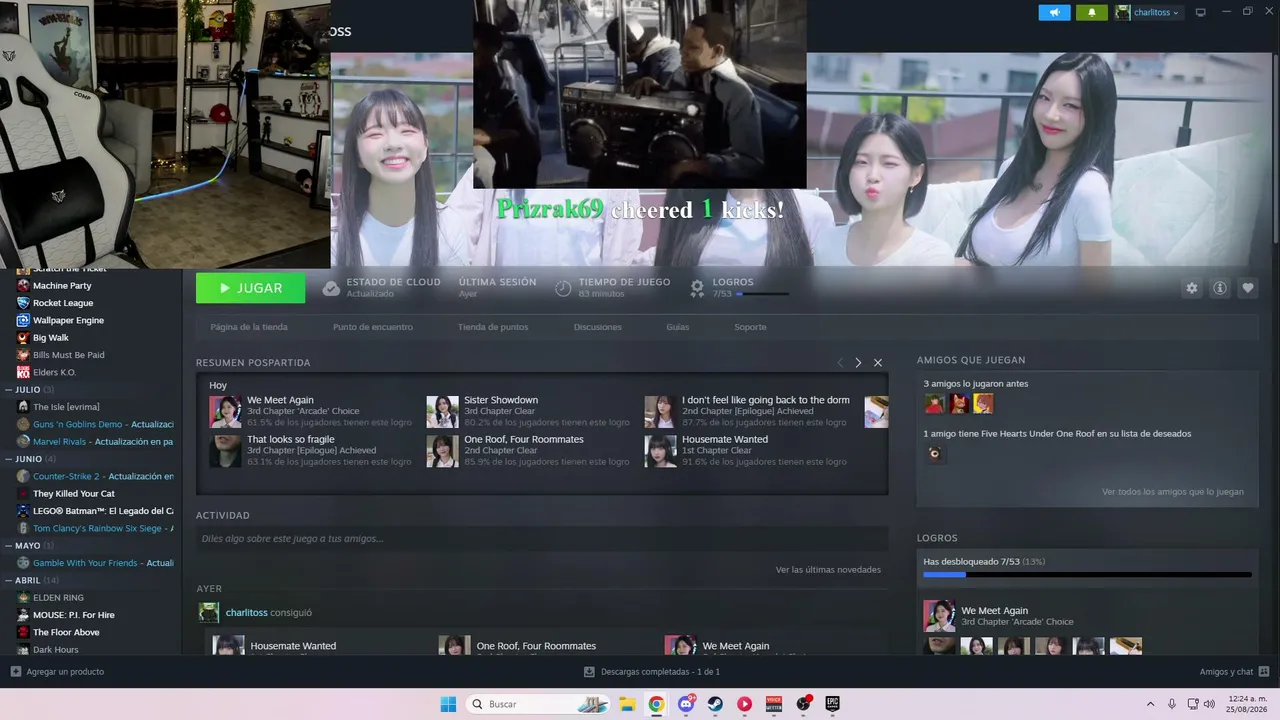Open File Explorer from the taskbar

coord(627,704)
